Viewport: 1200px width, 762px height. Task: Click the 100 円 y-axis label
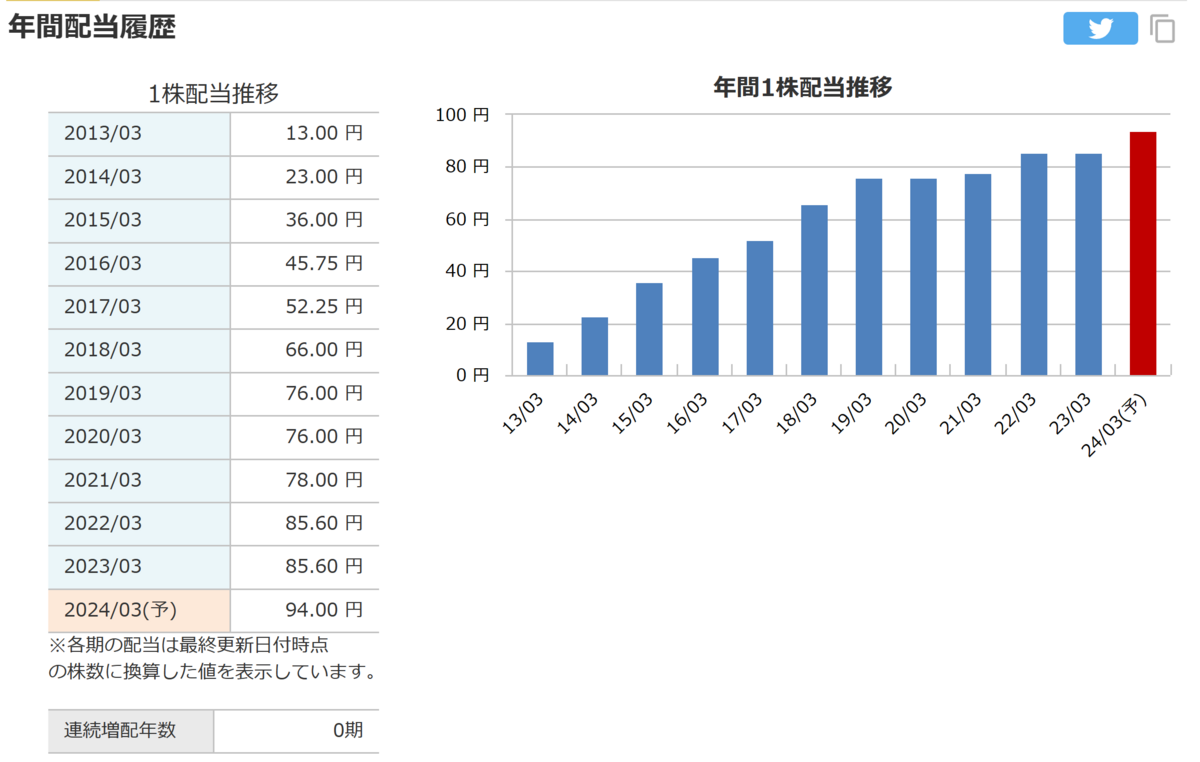pos(462,115)
